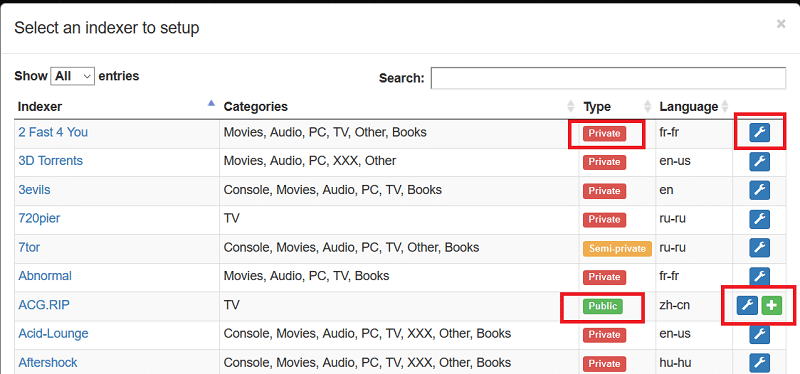Screen dimensions: 800x374
Task: Open the 2 Fast 4 You link
Action: (53, 132)
